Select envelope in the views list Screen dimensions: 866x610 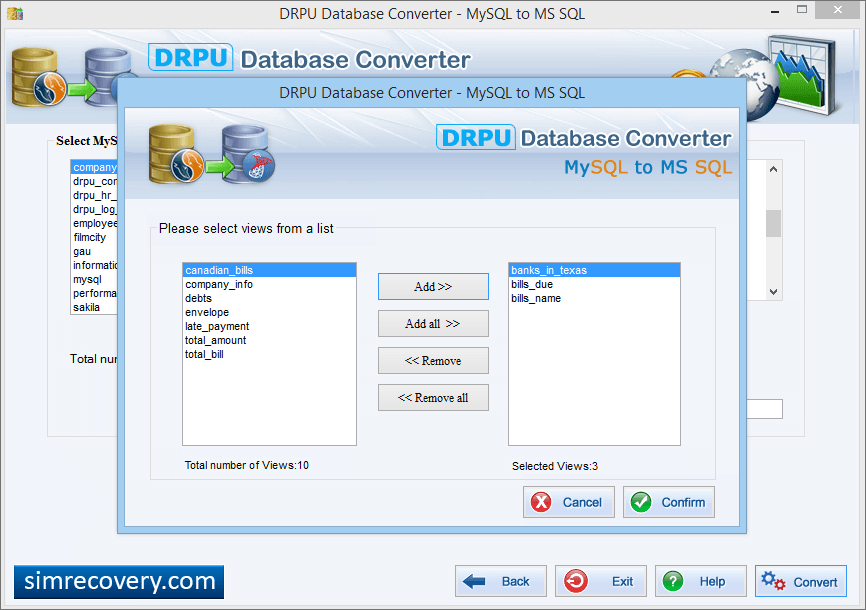(x=269, y=312)
